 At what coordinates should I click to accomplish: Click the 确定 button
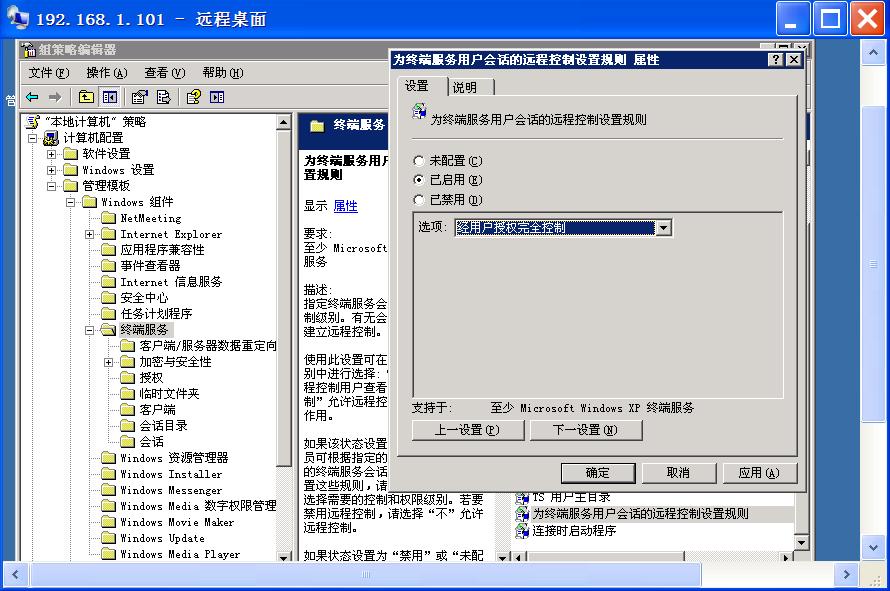[x=598, y=472]
